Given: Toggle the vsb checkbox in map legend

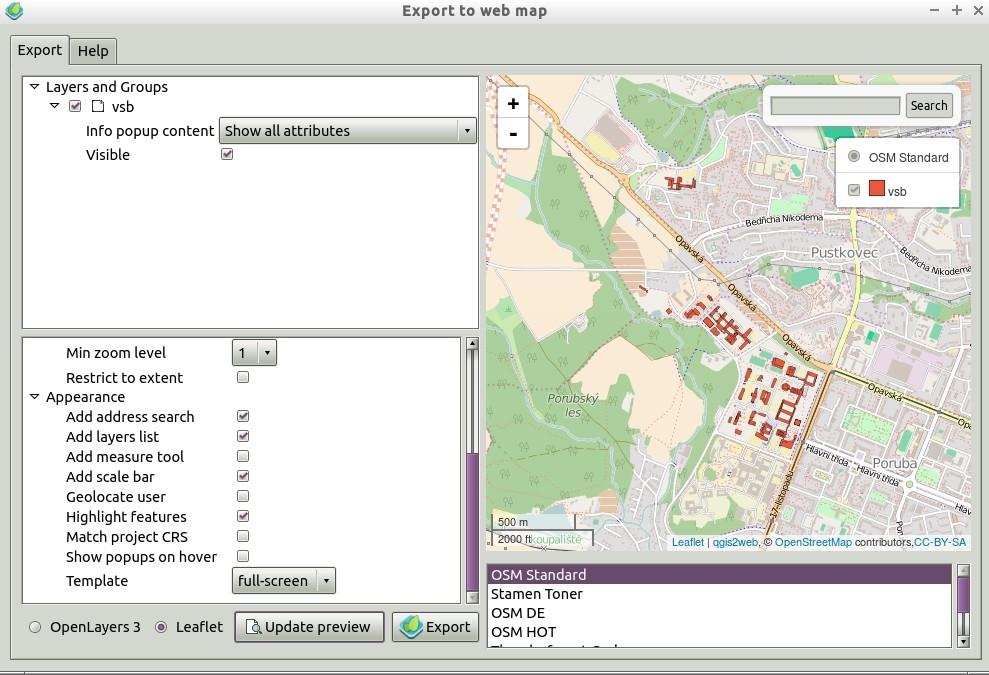Looking at the screenshot, I should 854,190.
